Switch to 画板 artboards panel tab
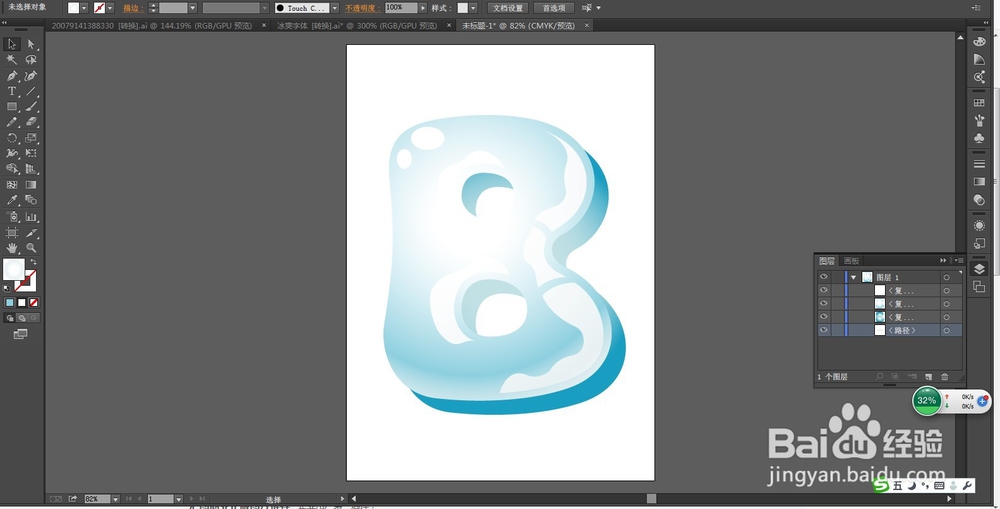Screen dimensions: 1000x509 [851, 261]
